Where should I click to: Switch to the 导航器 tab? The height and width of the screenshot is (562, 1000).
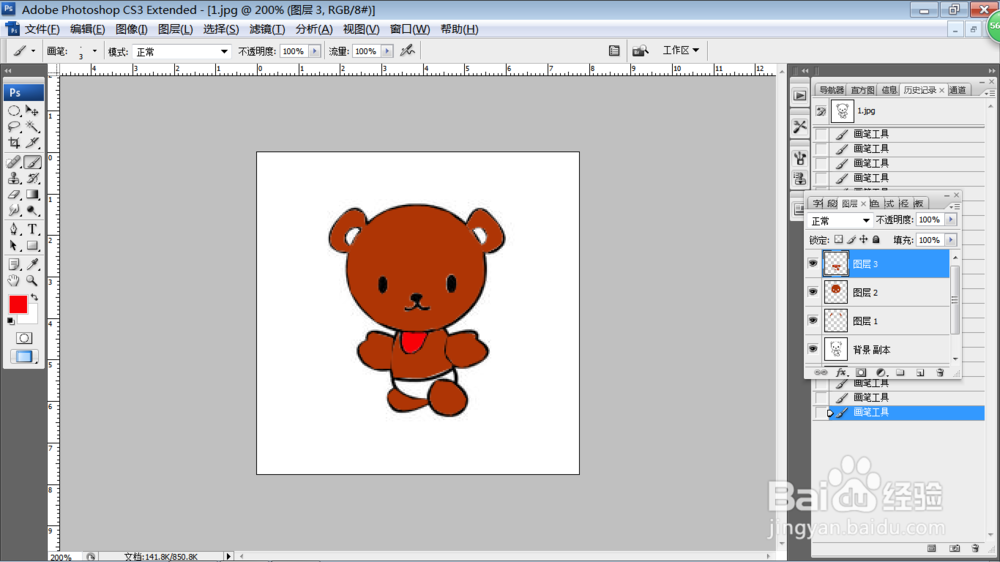pos(831,91)
